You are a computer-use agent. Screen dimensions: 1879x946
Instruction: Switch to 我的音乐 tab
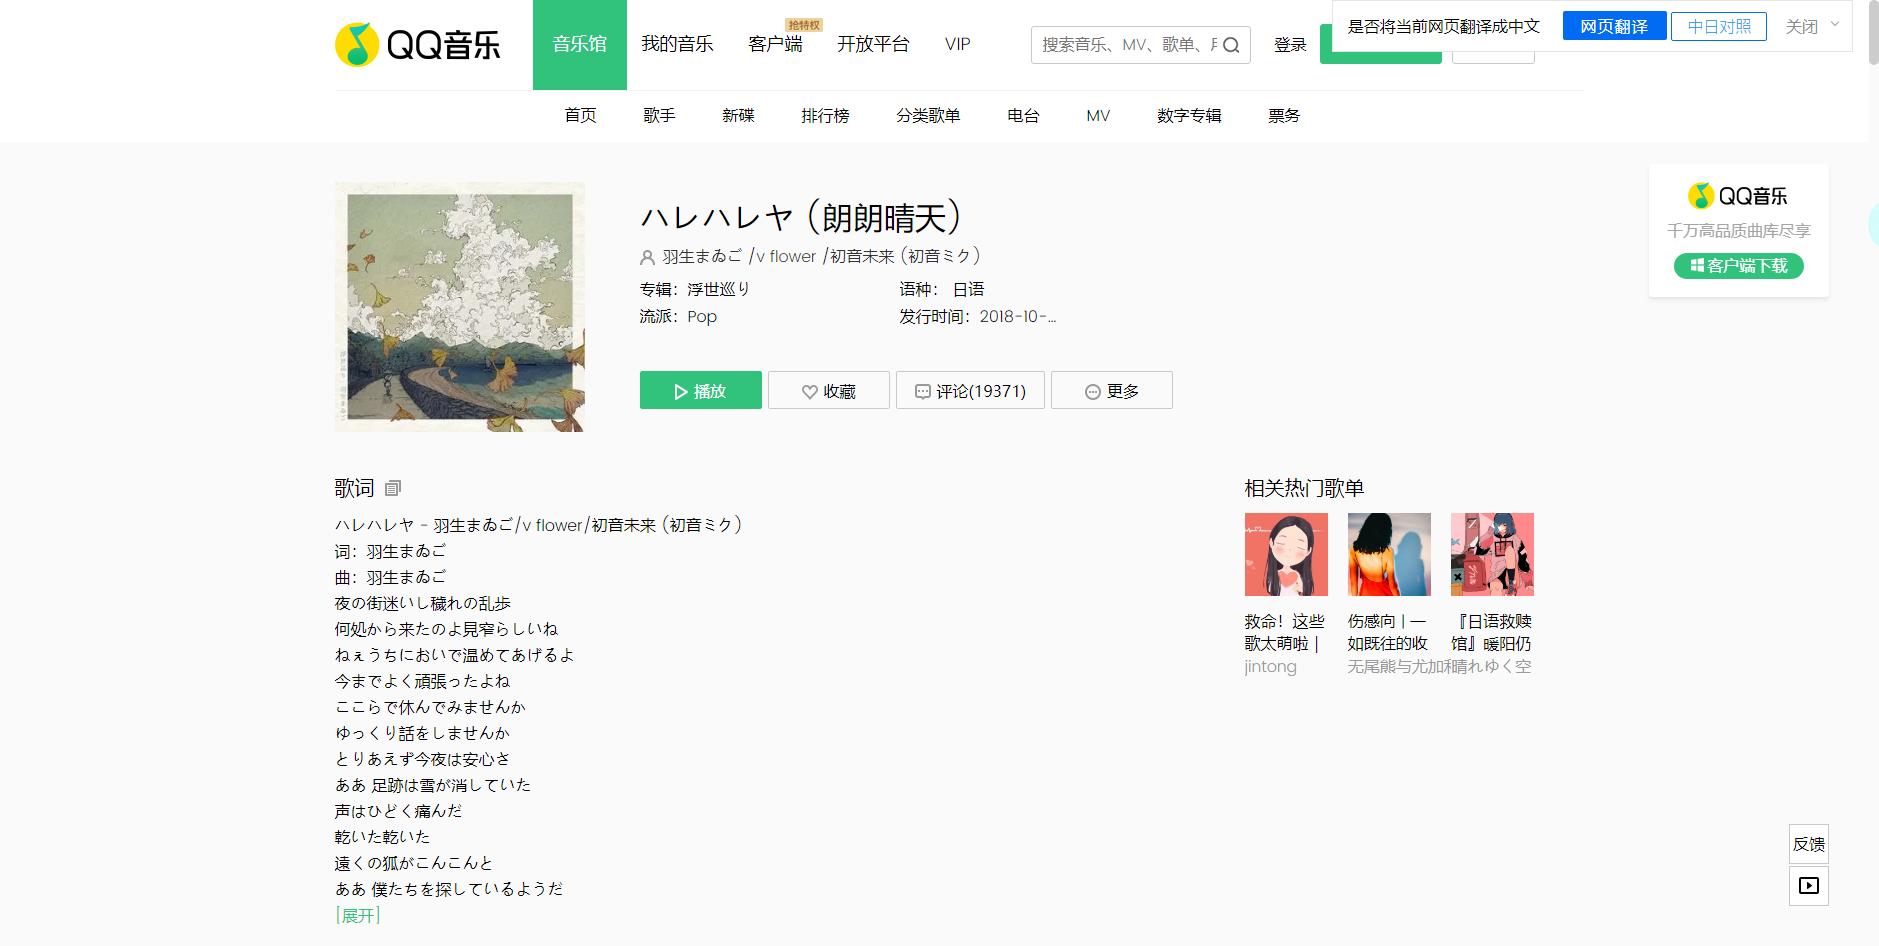(677, 44)
